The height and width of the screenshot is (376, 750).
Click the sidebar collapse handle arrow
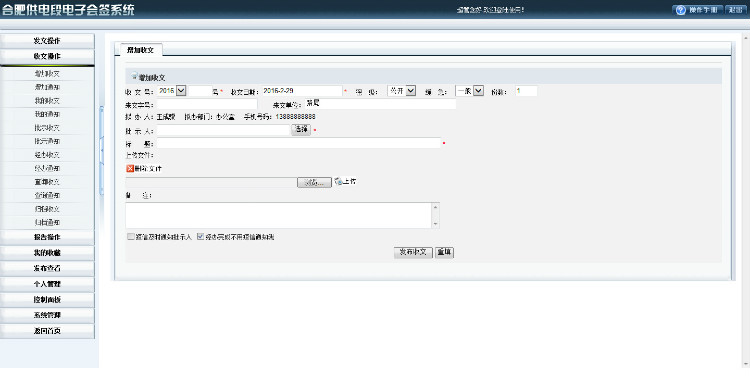click(x=101, y=151)
